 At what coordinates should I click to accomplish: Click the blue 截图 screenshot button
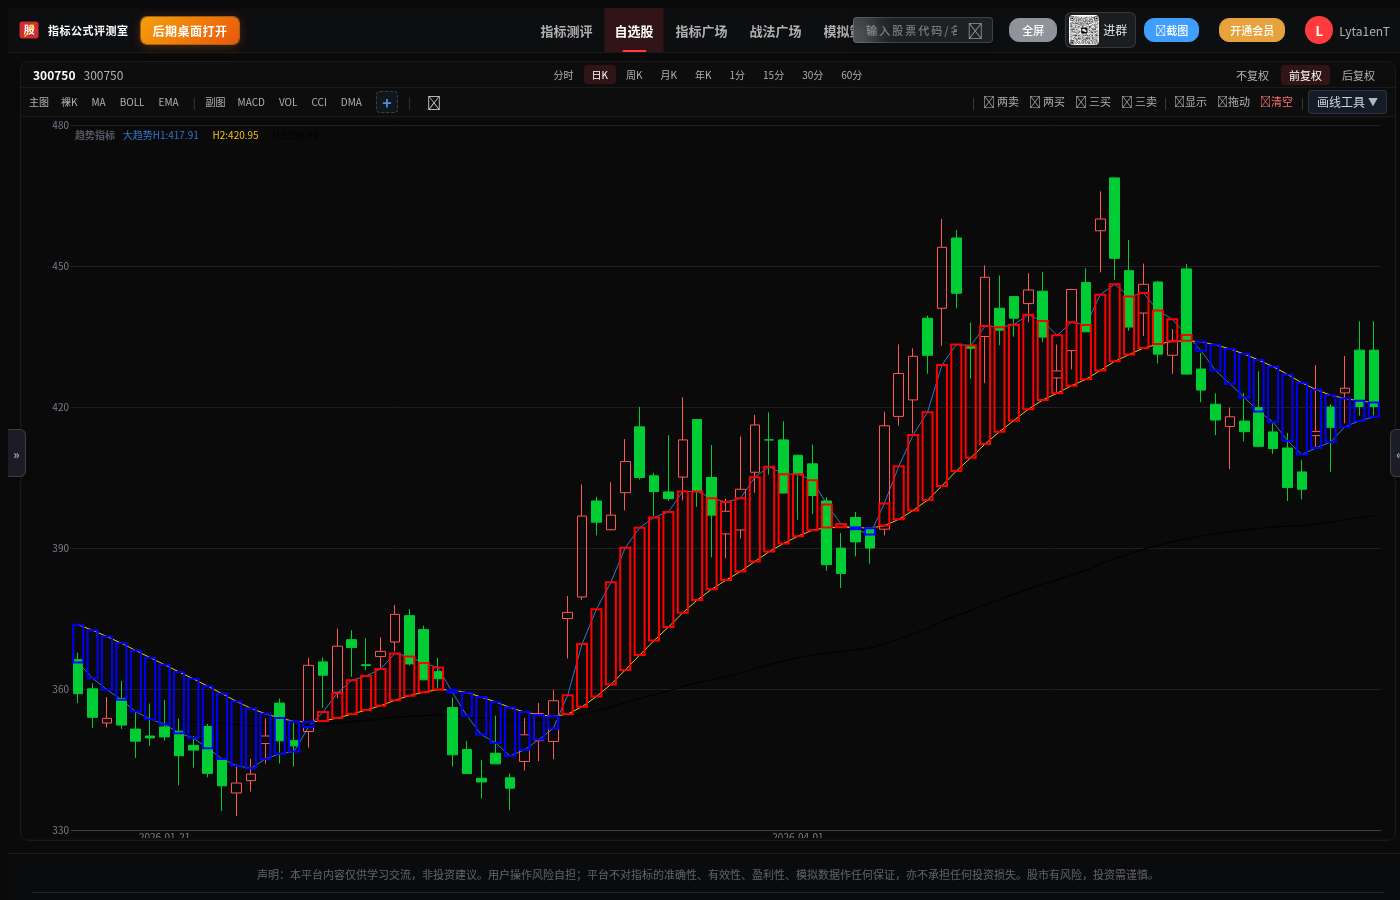(1171, 31)
